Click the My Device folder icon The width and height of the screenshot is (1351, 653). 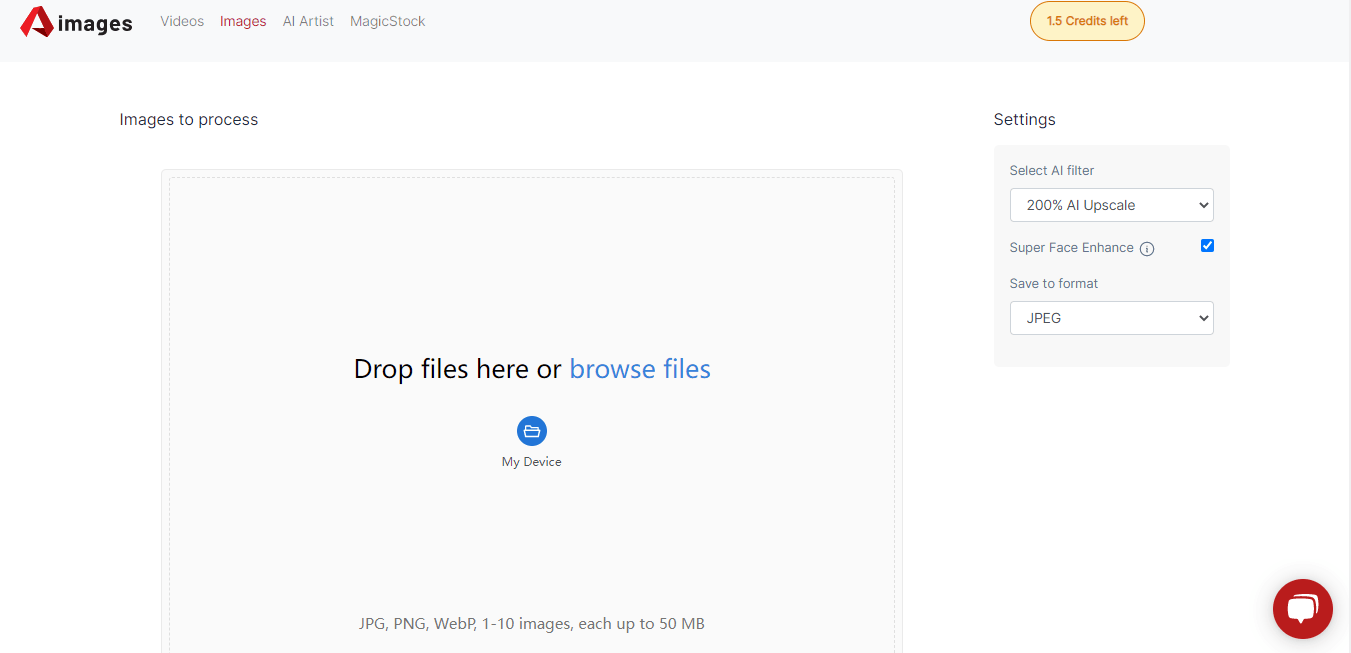(532, 431)
